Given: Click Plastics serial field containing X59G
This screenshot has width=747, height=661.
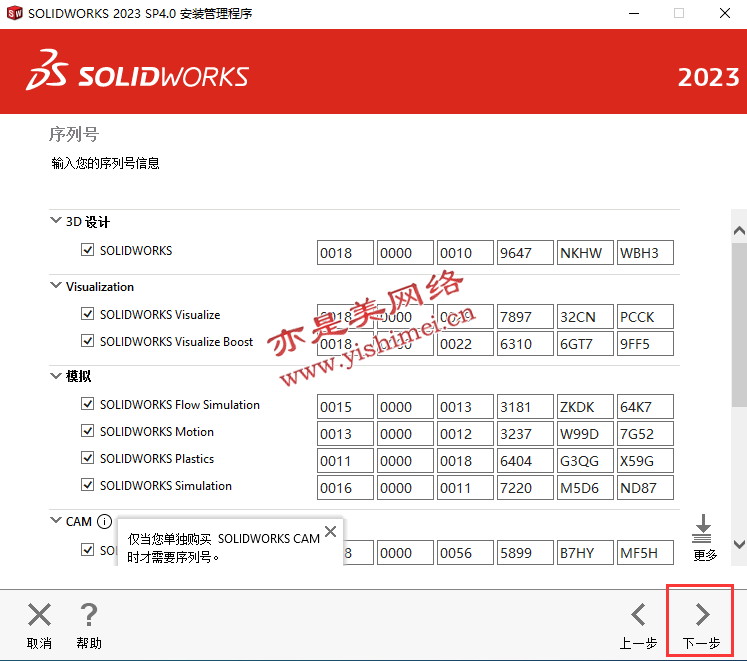Looking at the screenshot, I should point(645,461).
